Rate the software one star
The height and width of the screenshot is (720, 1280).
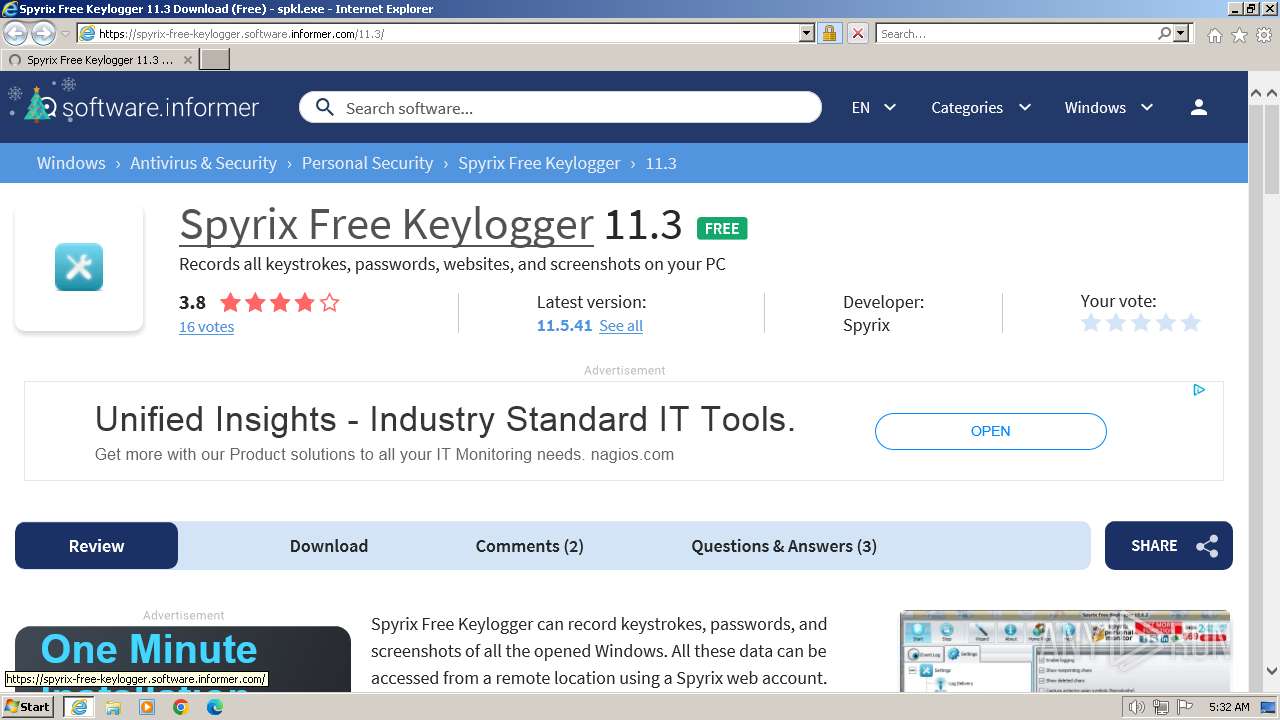(1091, 323)
